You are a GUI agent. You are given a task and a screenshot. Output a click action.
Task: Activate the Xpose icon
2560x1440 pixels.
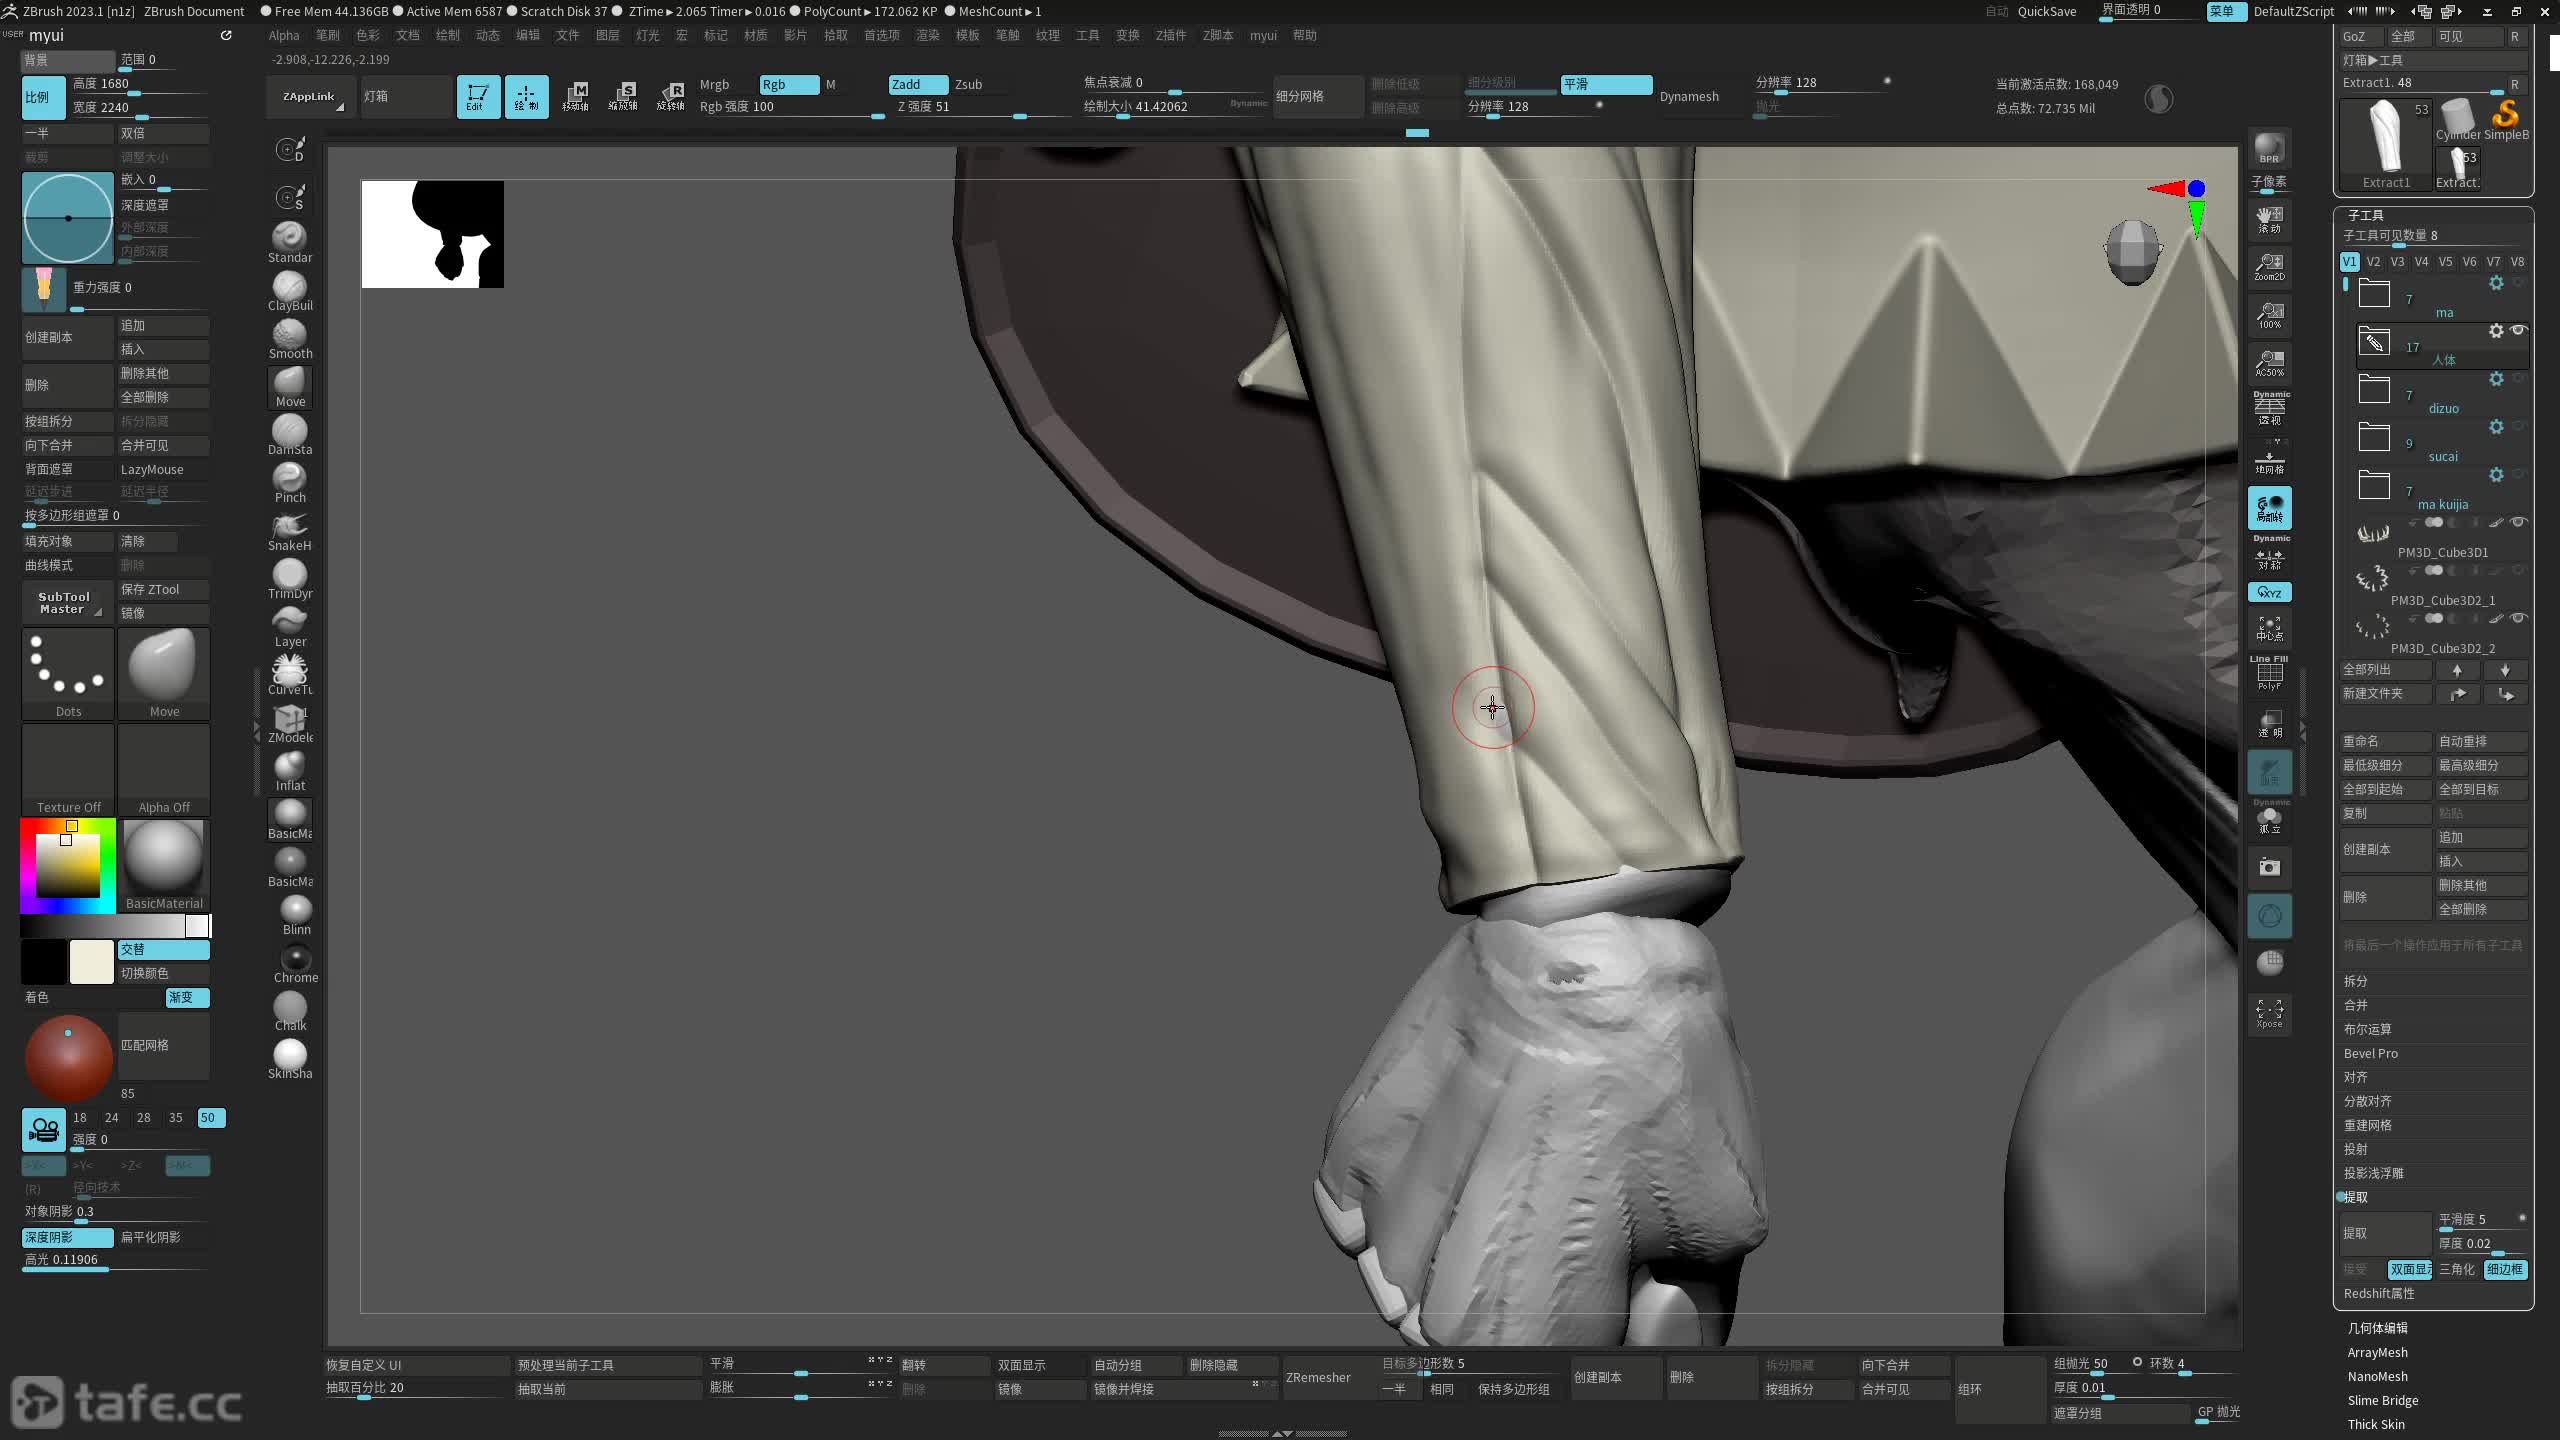point(2269,1012)
